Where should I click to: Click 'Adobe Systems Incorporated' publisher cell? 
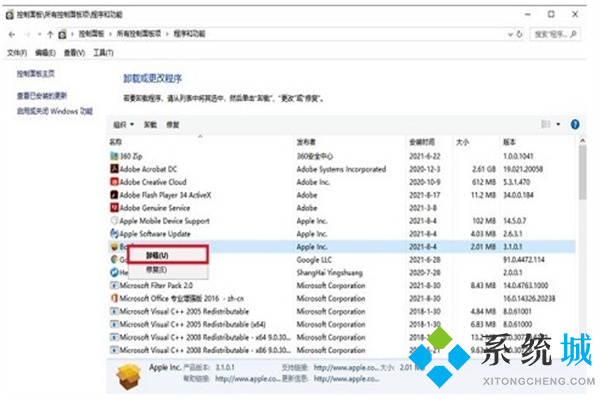click(341, 169)
